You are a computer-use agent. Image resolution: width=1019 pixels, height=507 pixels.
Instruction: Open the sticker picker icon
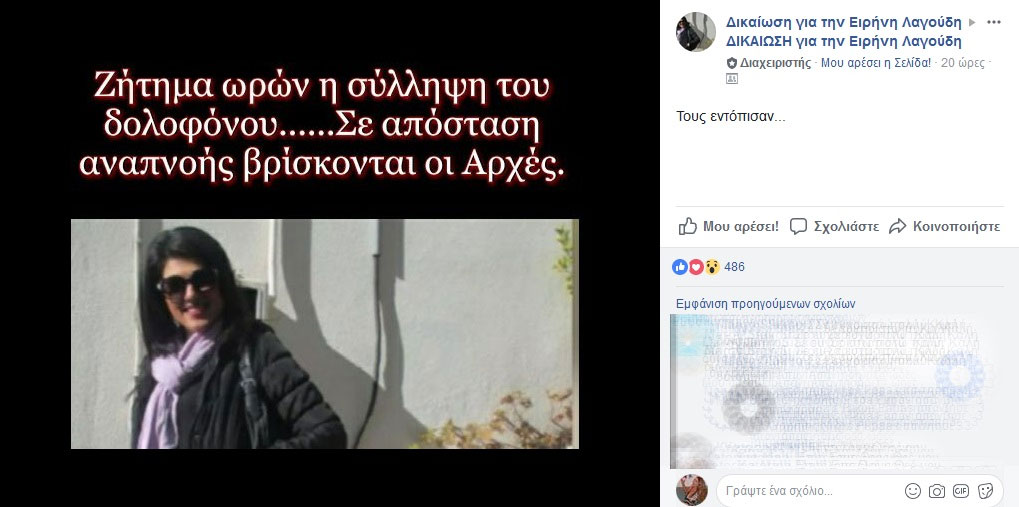coord(985,491)
